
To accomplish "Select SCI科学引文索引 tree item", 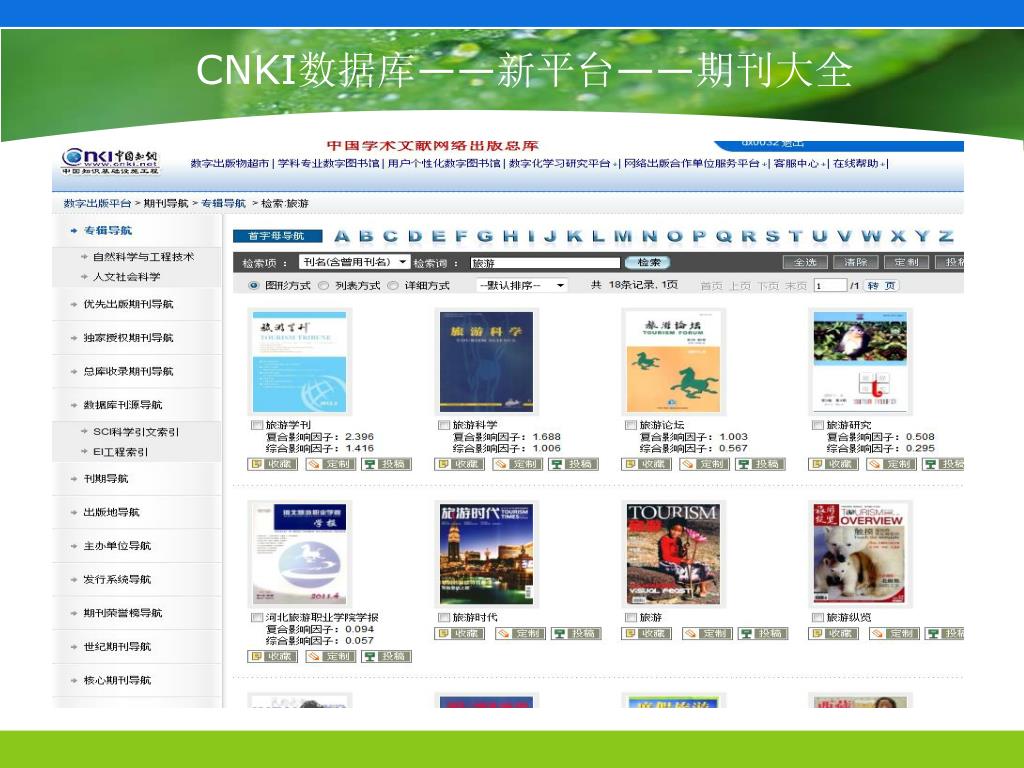I will coord(136,432).
